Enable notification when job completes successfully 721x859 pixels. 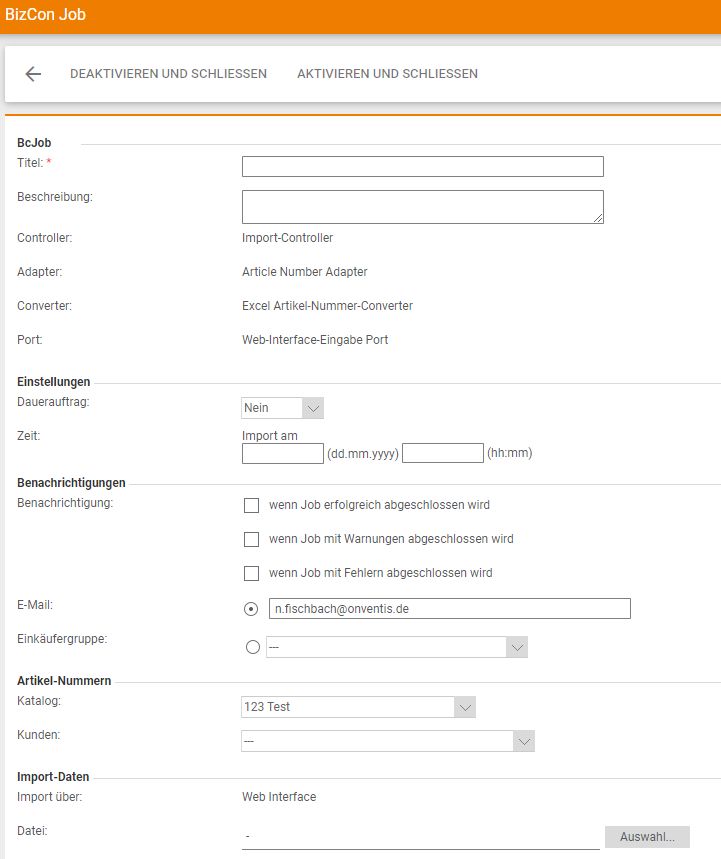coord(252,505)
